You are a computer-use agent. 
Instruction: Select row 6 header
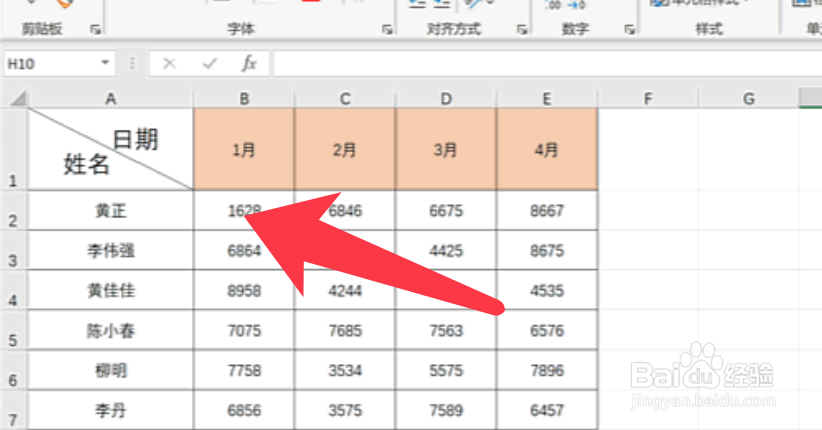pyautogui.click(x=14, y=370)
